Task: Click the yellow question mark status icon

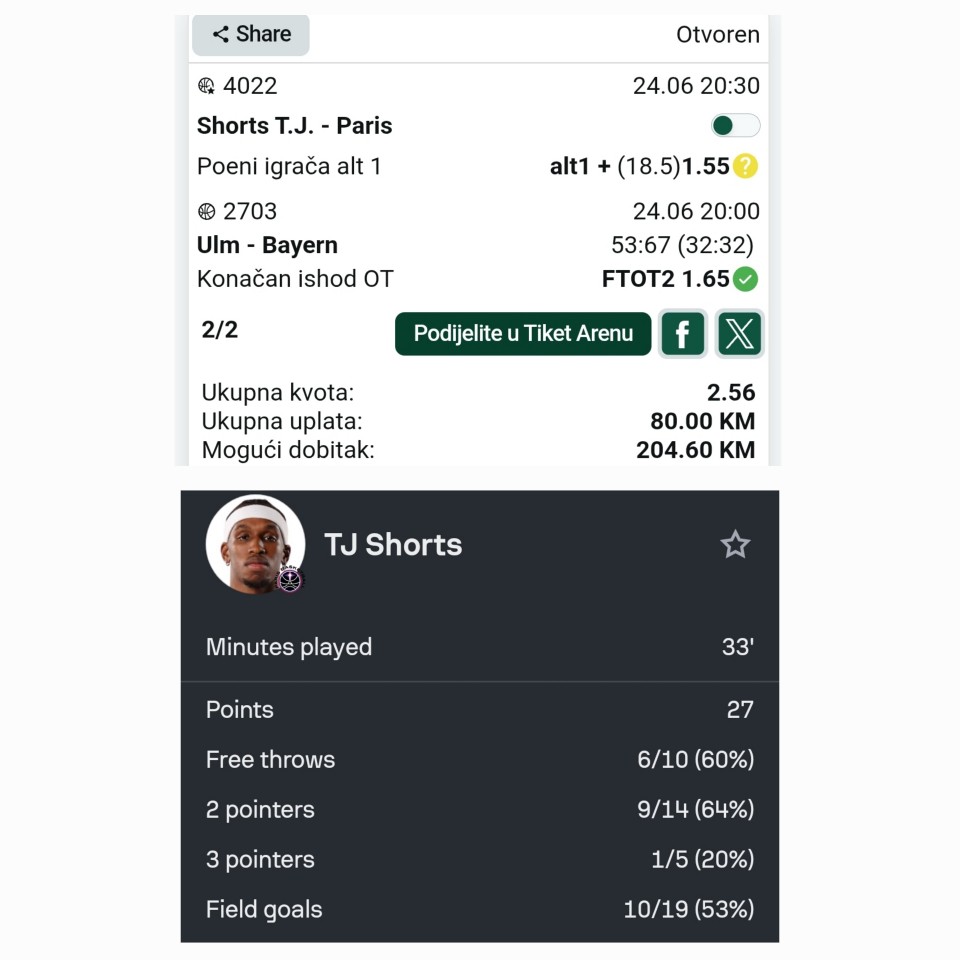Action: pyautogui.click(x=745, y=166)
